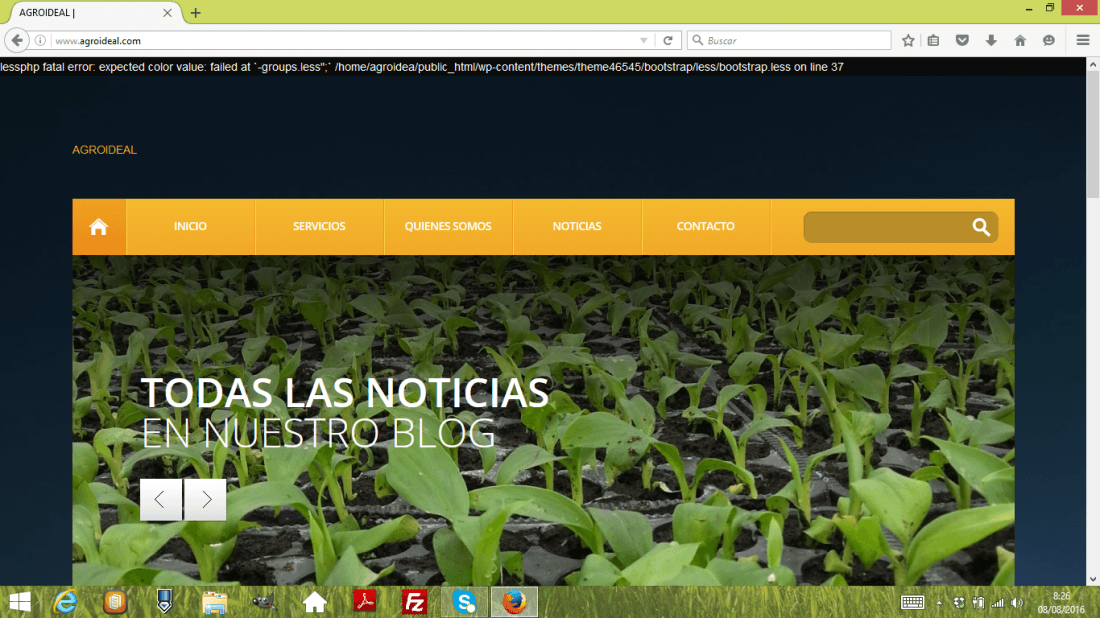This screenshot has width=1100, height=618.
Task: Click the scrollbar up arrow
Action: point(1093,64)
